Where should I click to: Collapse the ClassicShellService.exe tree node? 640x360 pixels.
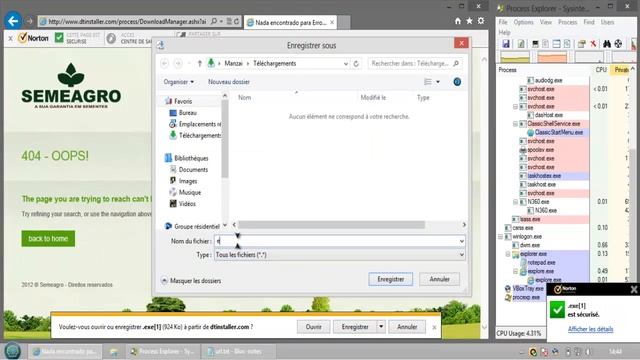coord(515,124)
